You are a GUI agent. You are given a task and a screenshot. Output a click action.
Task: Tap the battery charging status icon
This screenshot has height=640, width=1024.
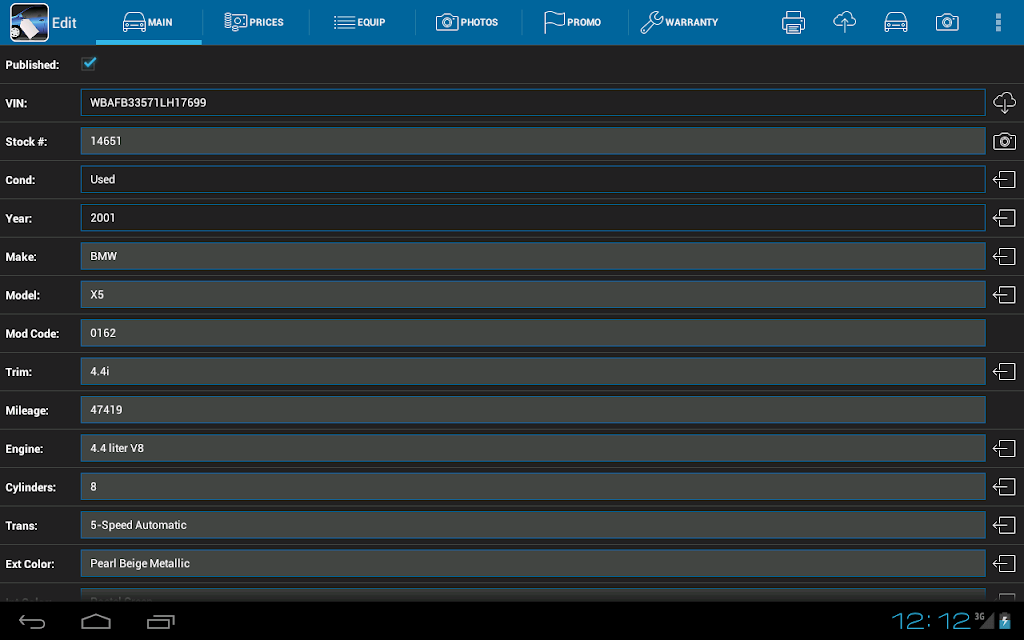pos(1005,621)
